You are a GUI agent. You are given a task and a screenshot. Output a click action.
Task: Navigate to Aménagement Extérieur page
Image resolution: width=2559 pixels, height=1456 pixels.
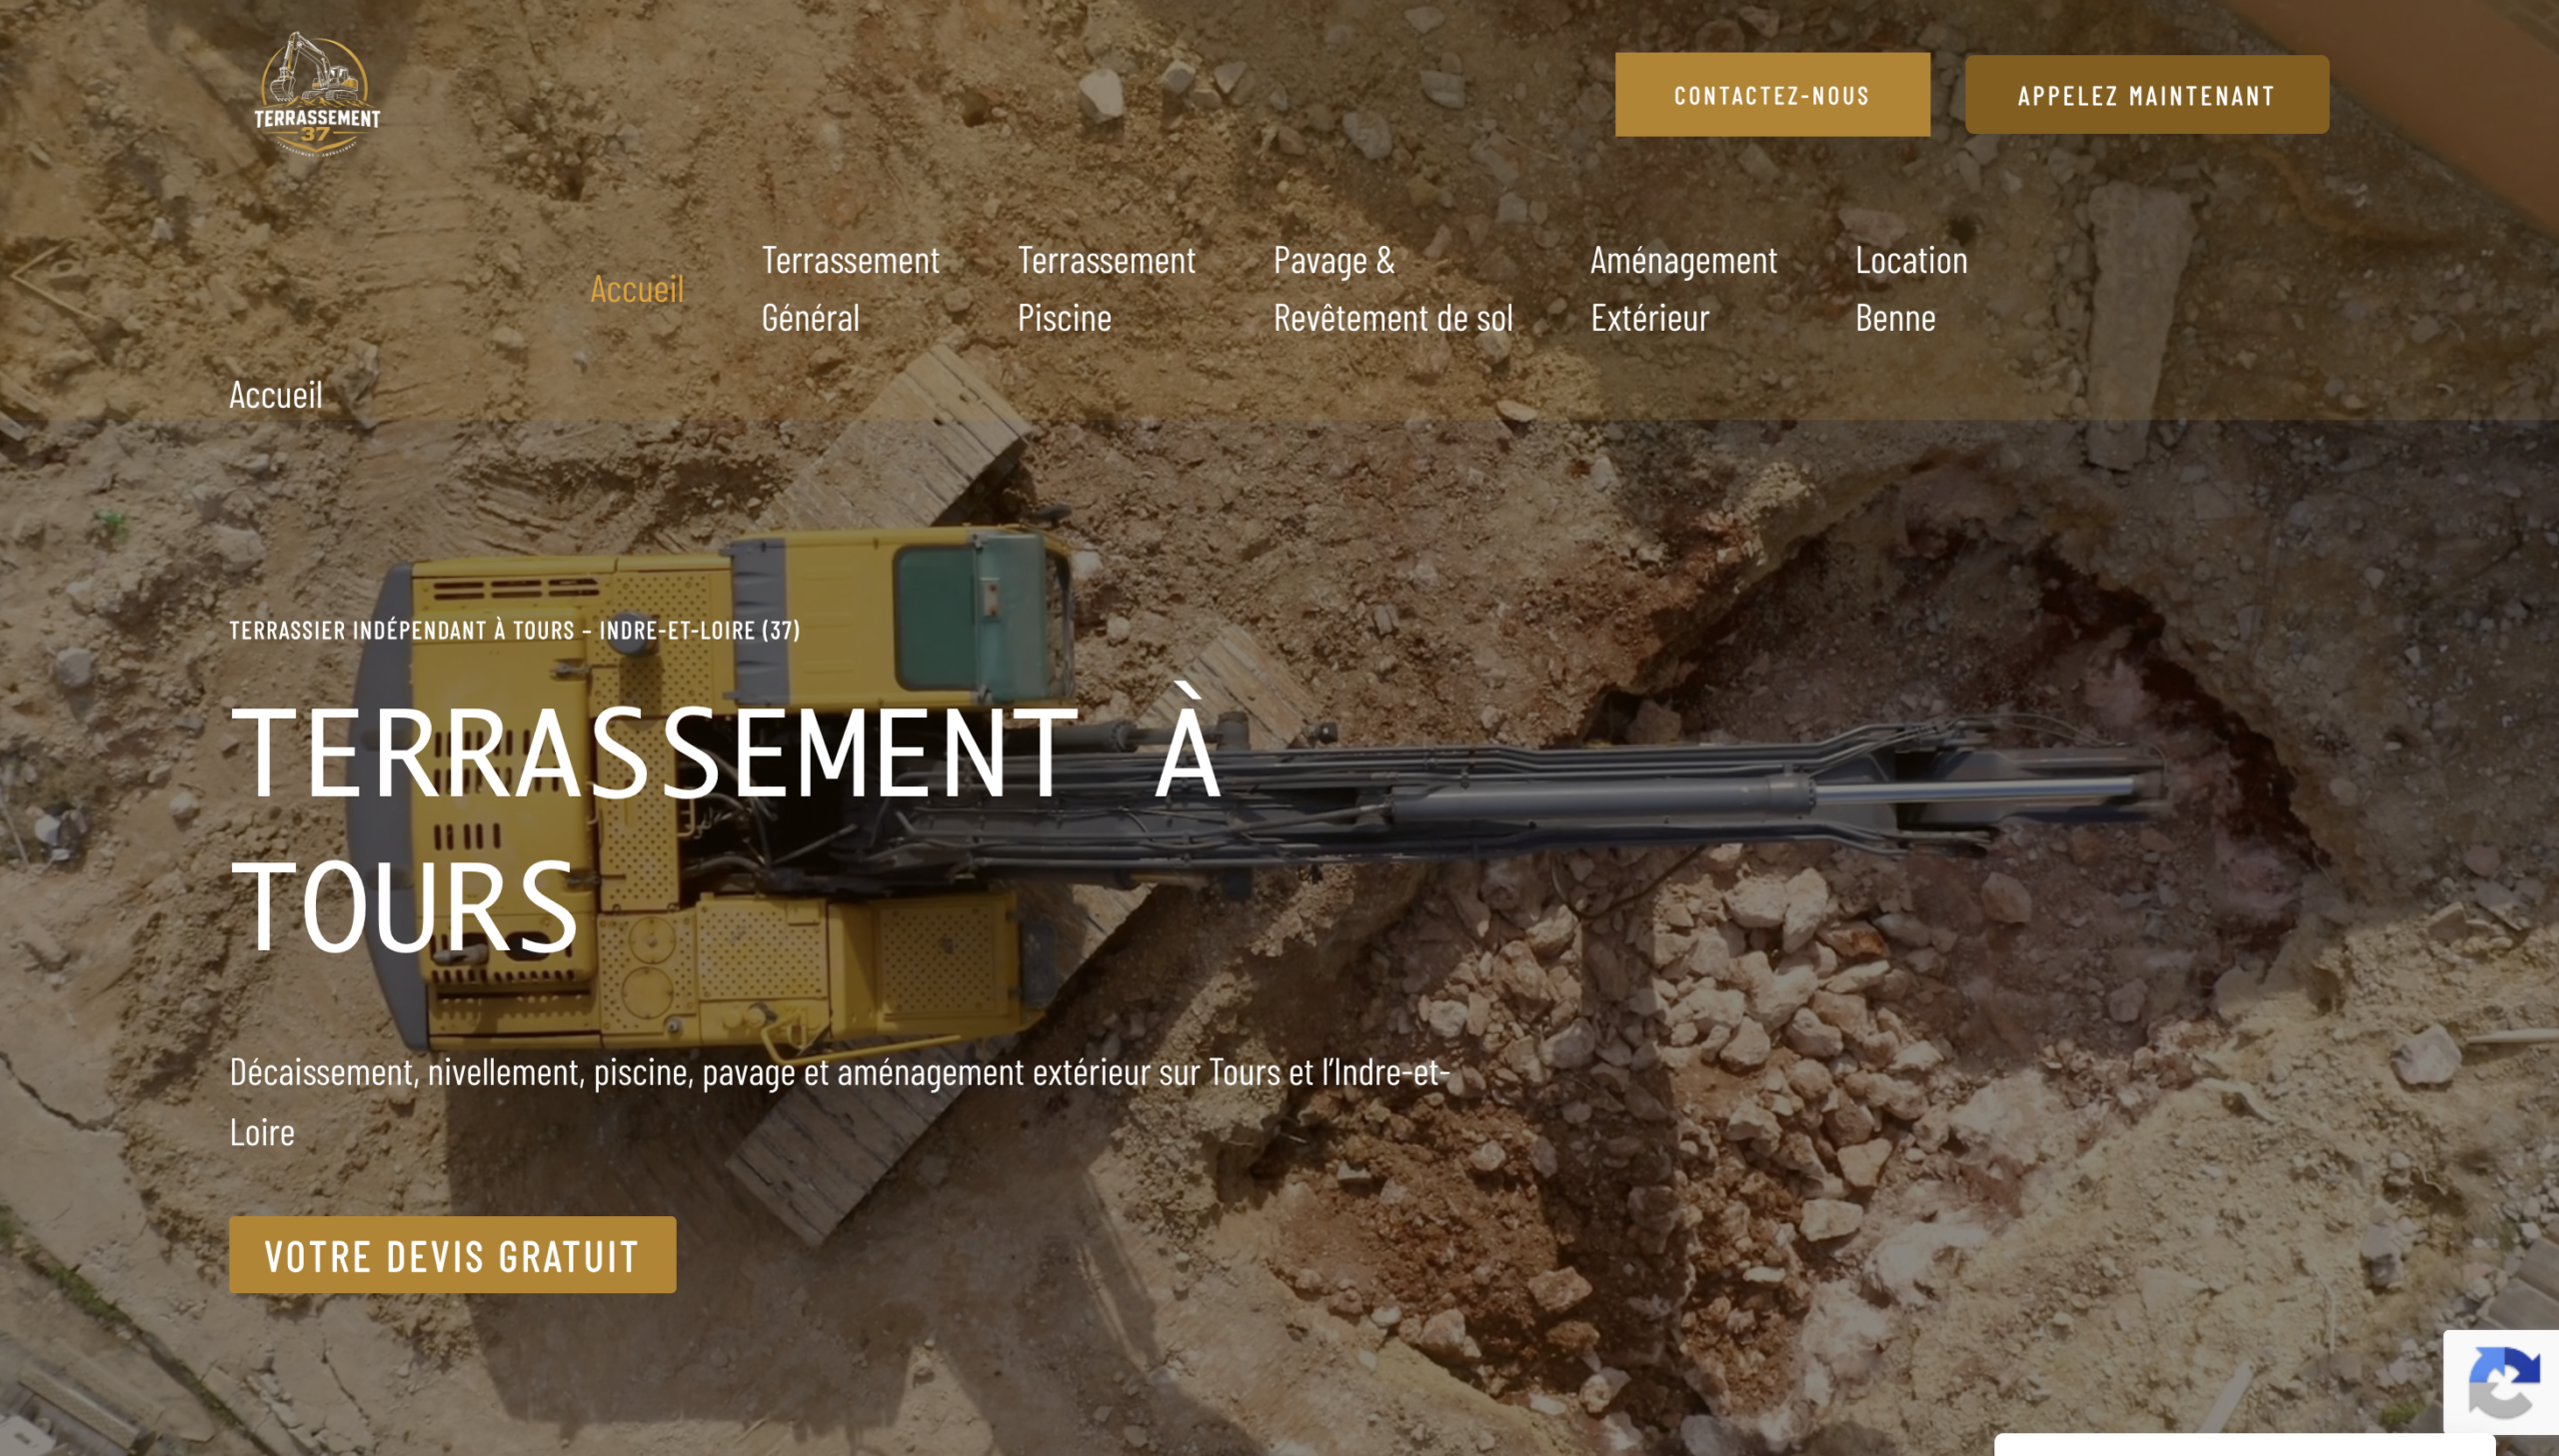(1684, 289)
